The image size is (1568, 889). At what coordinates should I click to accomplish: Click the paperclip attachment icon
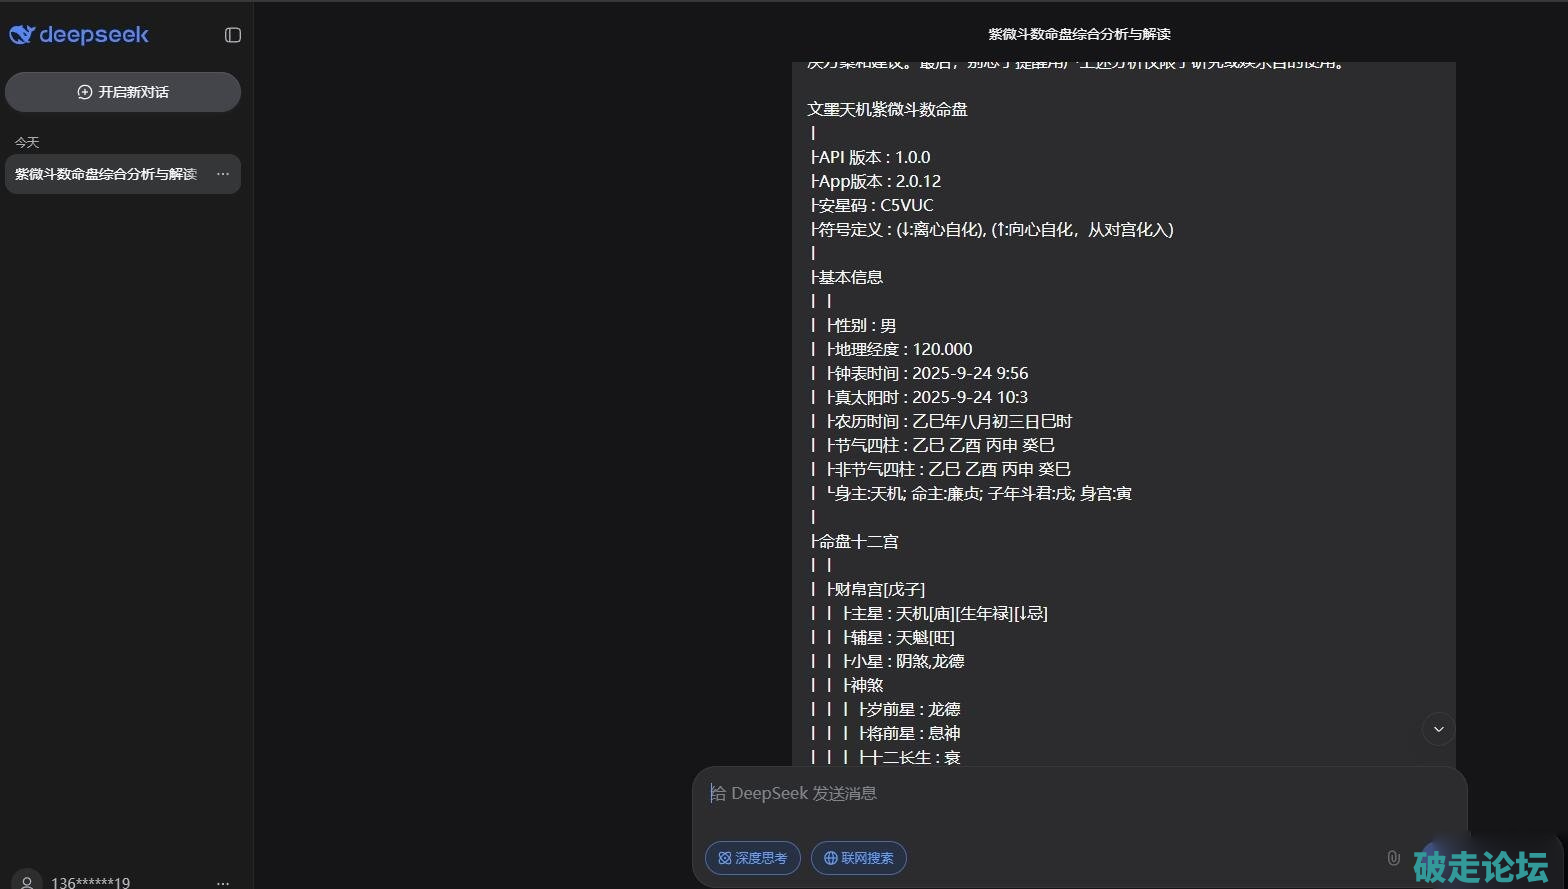click(1393, 858)
